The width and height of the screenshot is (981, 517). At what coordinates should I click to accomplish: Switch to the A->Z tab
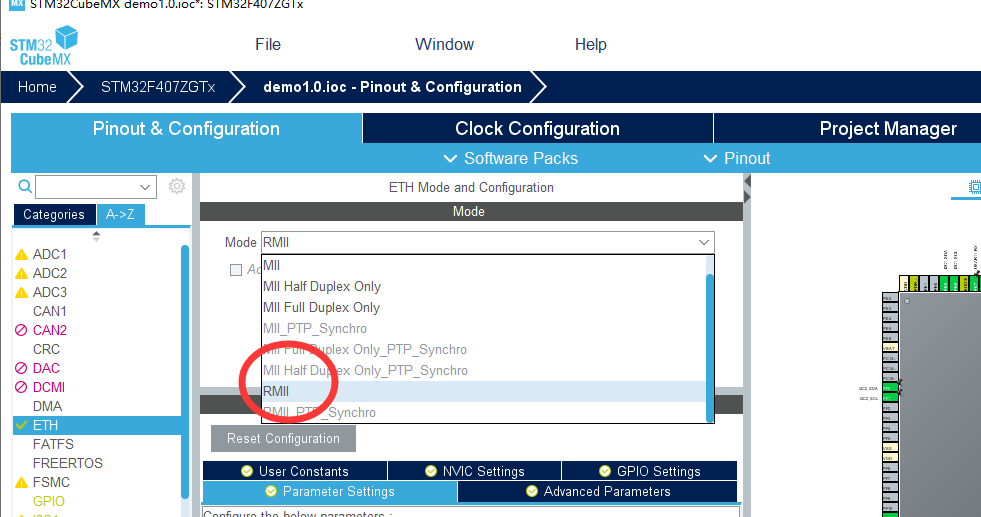pos(120,214)
